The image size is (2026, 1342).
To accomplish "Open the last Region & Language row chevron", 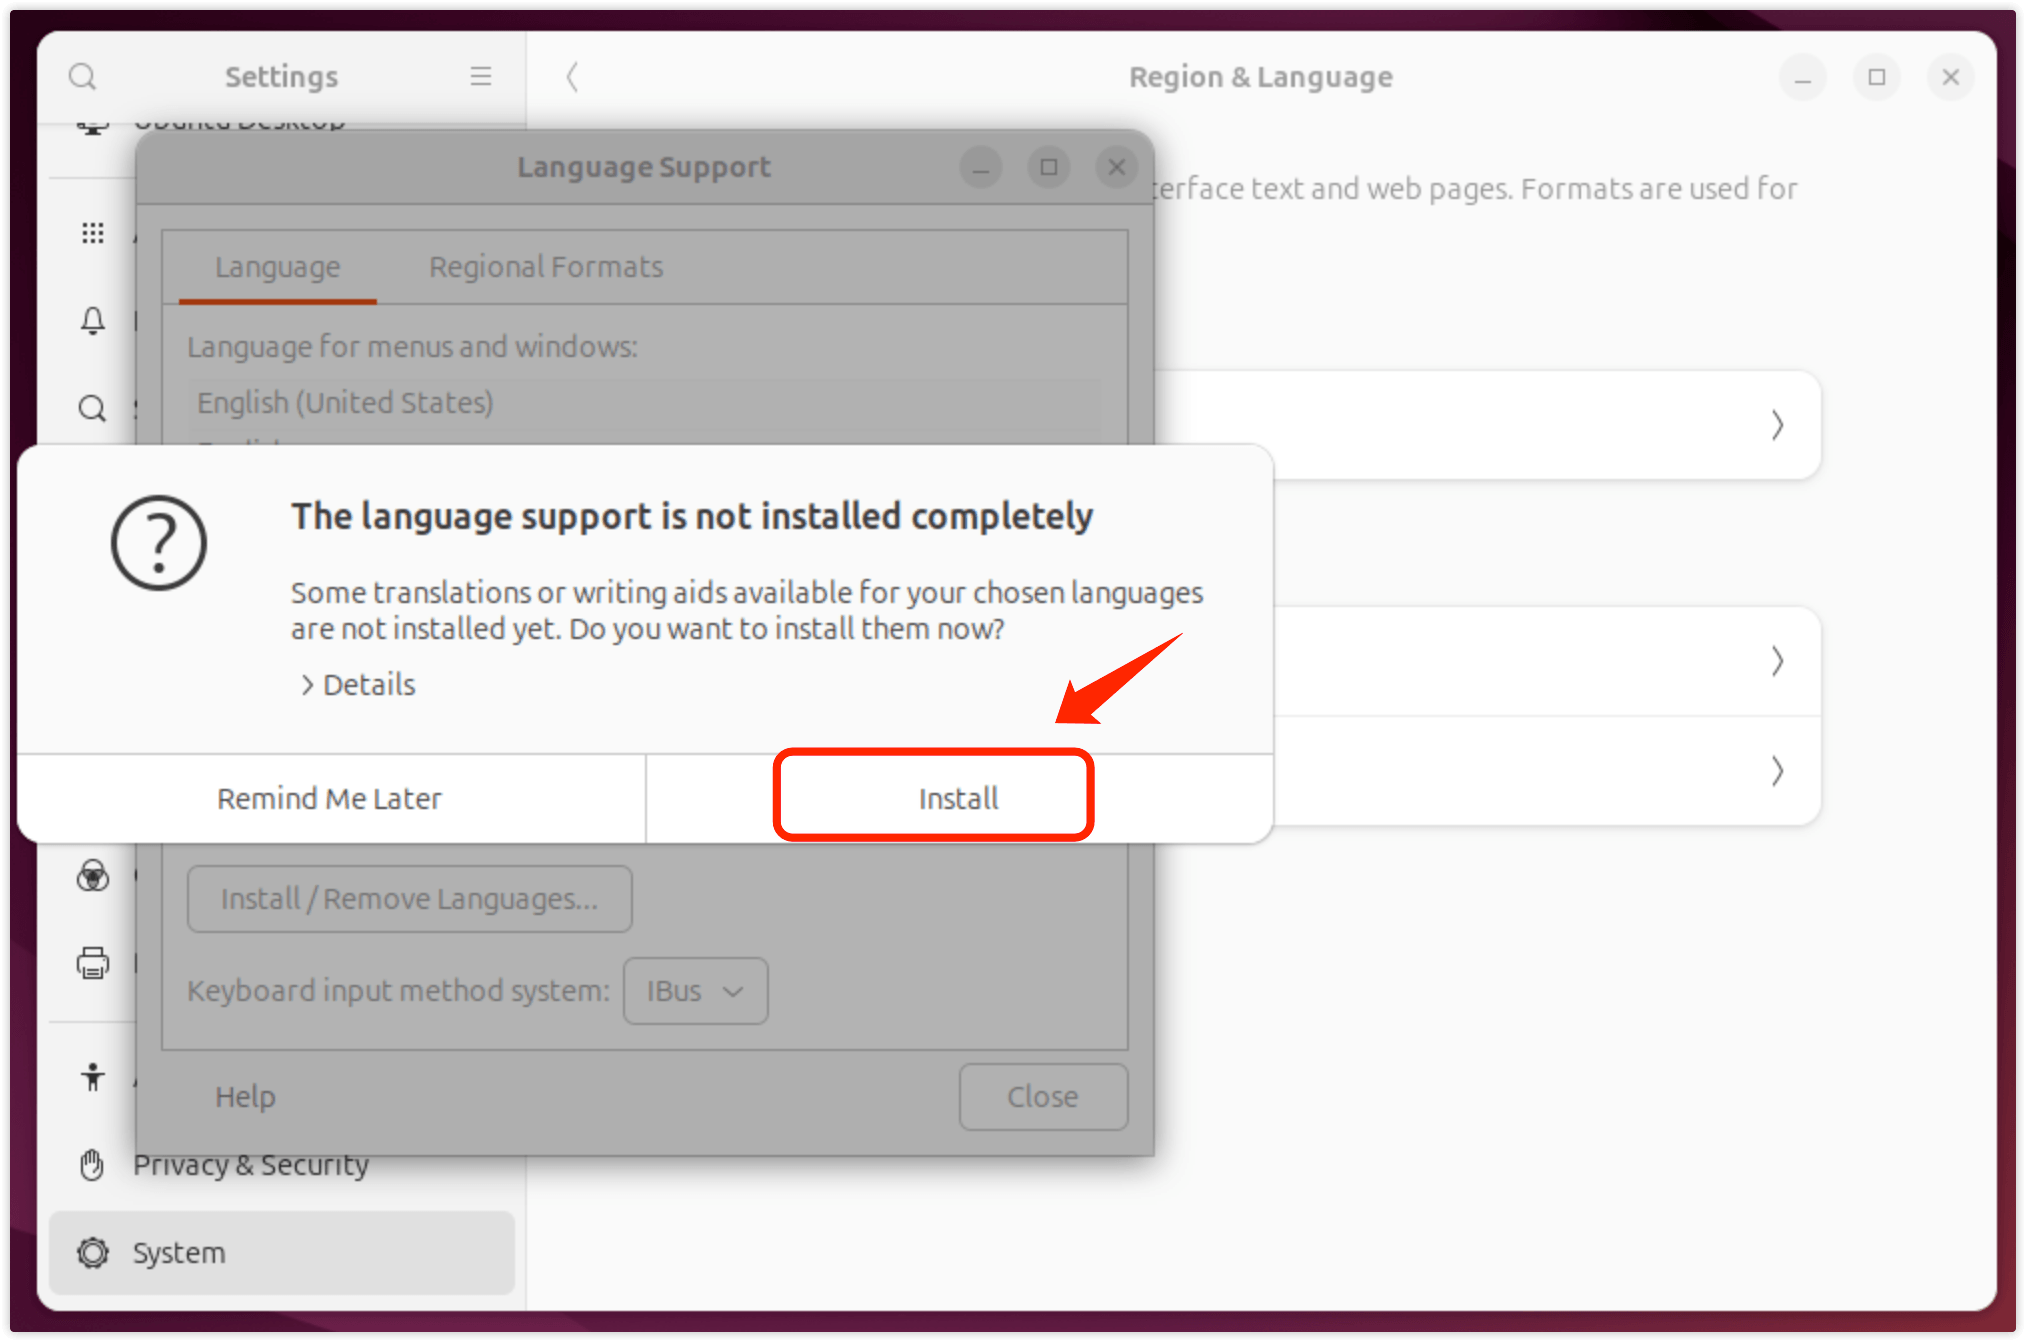I will (1776, 771).
